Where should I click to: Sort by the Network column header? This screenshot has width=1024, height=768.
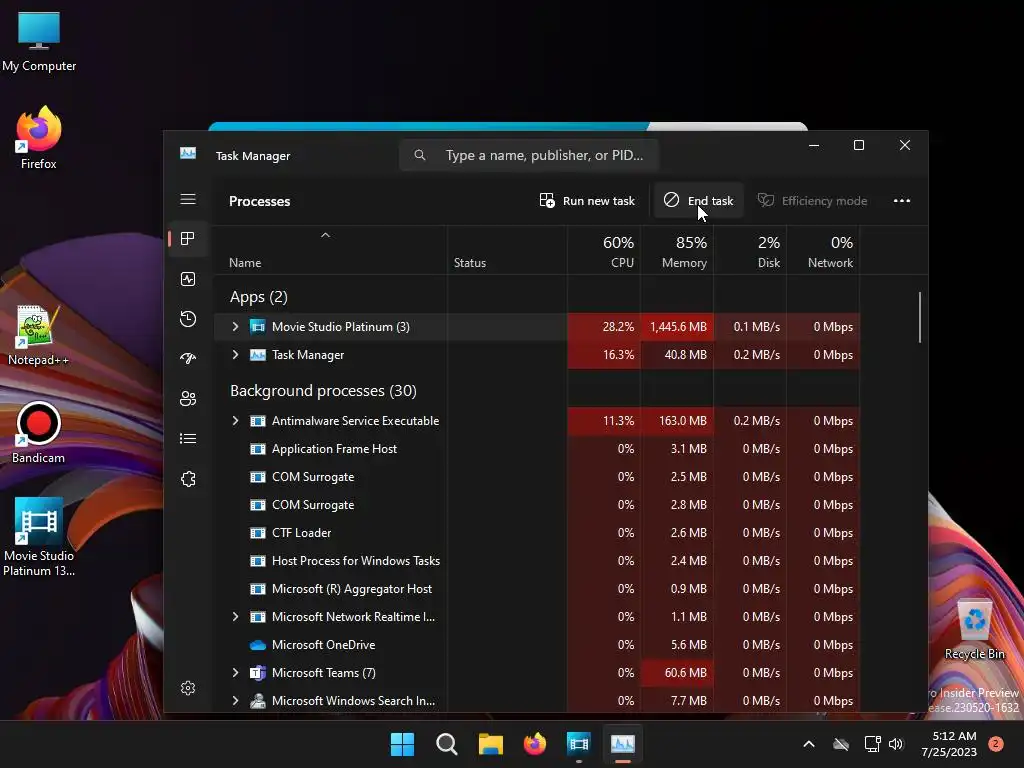click(x=824, y=251)
